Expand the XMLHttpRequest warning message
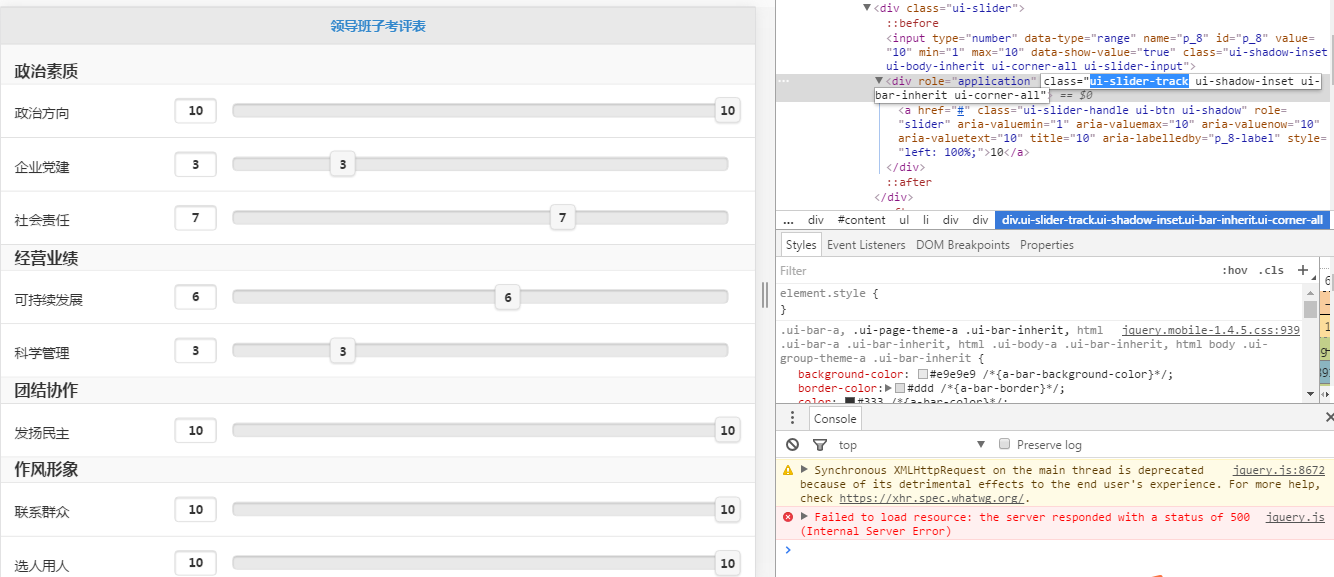This screenshot has width=1334, height=577. point(804,469)
